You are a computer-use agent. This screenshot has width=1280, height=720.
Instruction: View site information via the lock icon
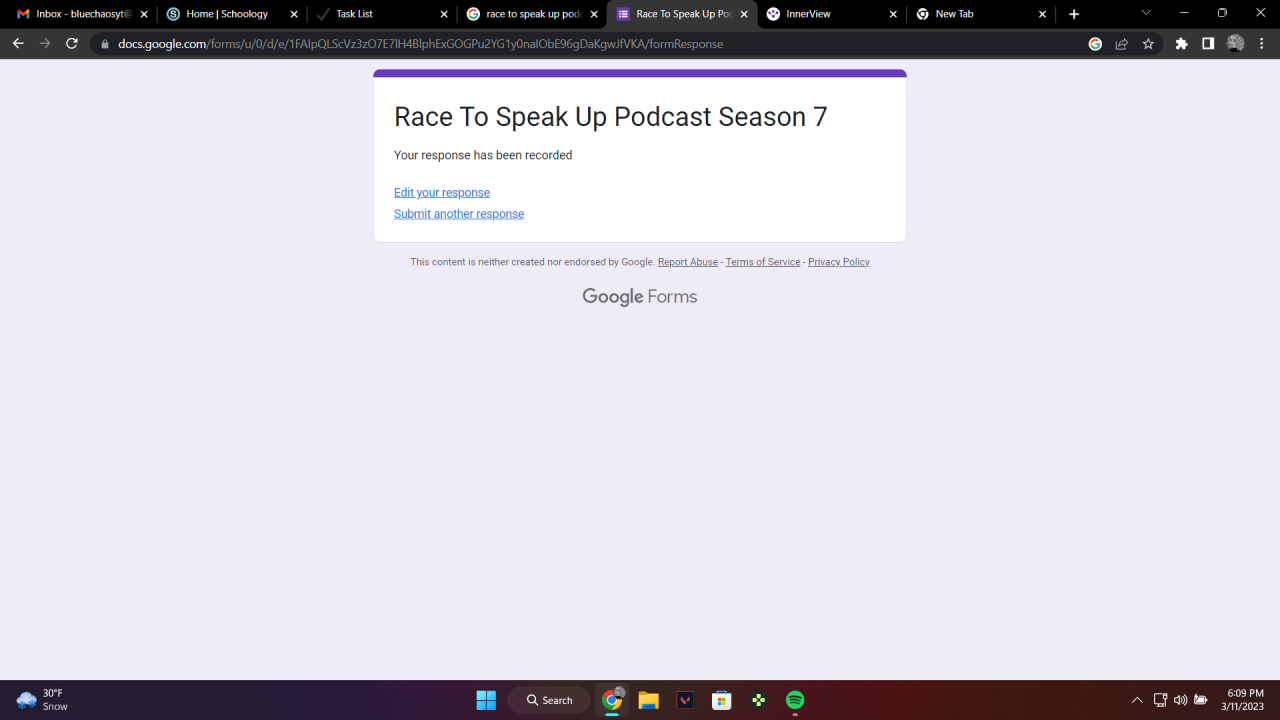(x=104, y=44)
